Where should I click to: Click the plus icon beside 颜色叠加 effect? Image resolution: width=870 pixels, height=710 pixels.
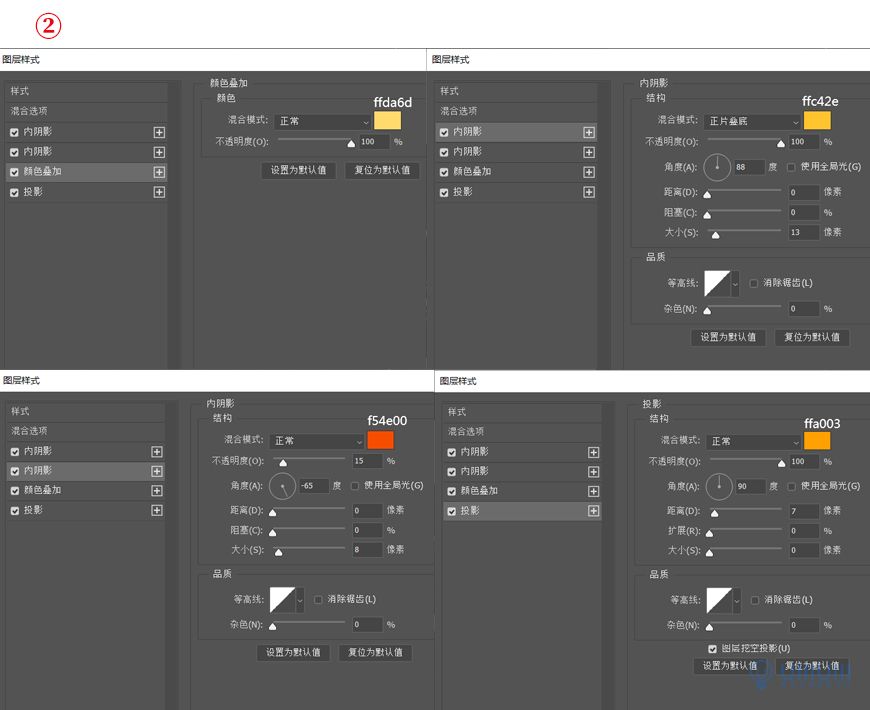(x=157, y=172)
